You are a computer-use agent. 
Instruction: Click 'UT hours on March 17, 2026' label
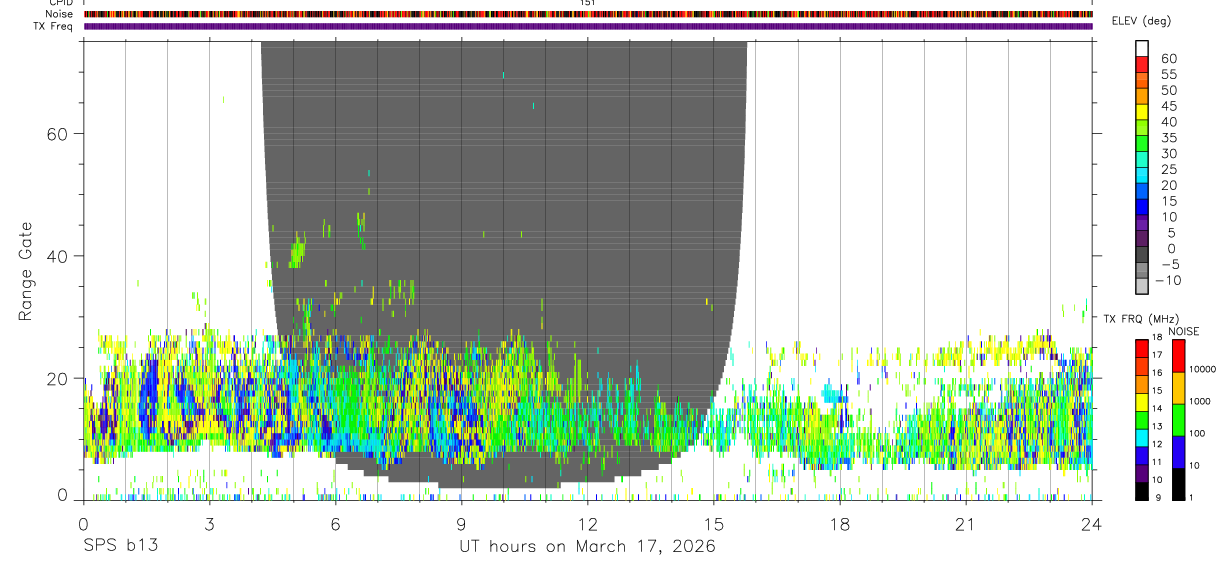click(587, 547)
